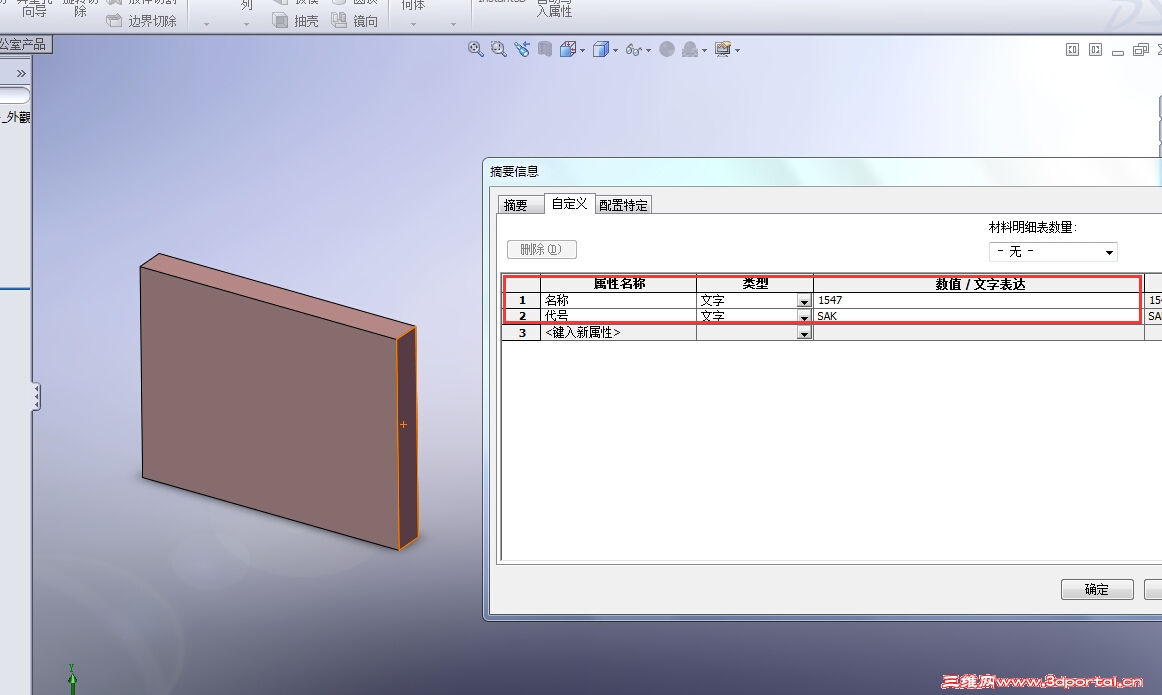
Task: Select the 镜向 mirror tool
Action: pos(355,21)
